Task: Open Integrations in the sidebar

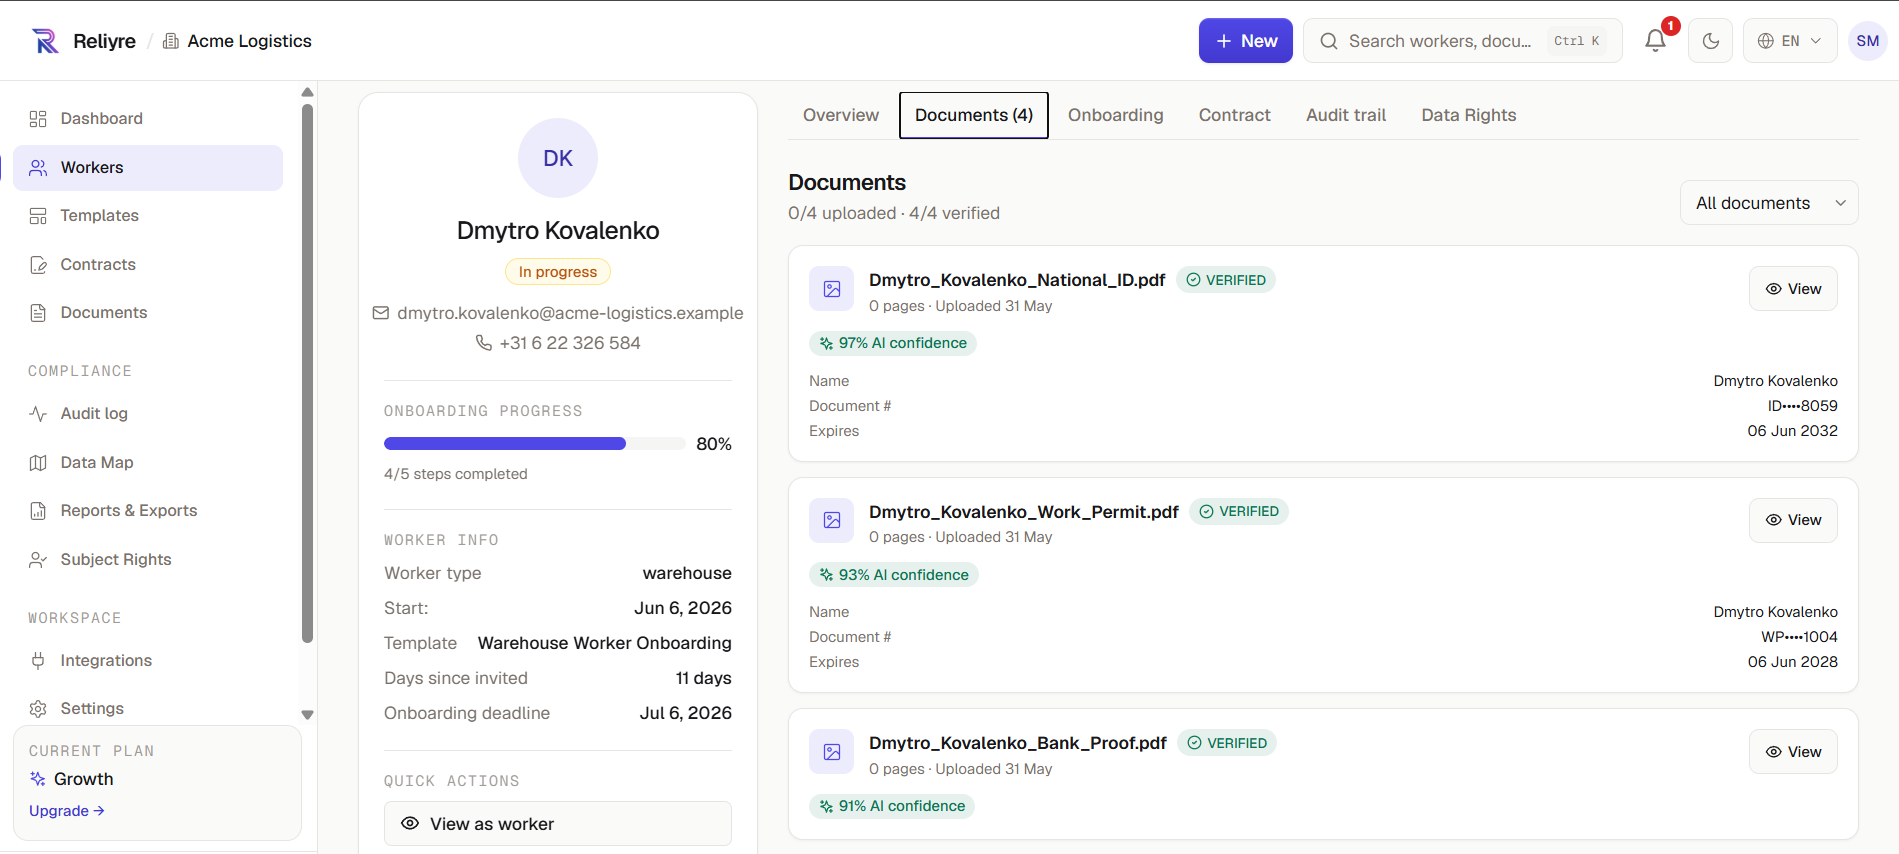Action: tap(148, 661)
